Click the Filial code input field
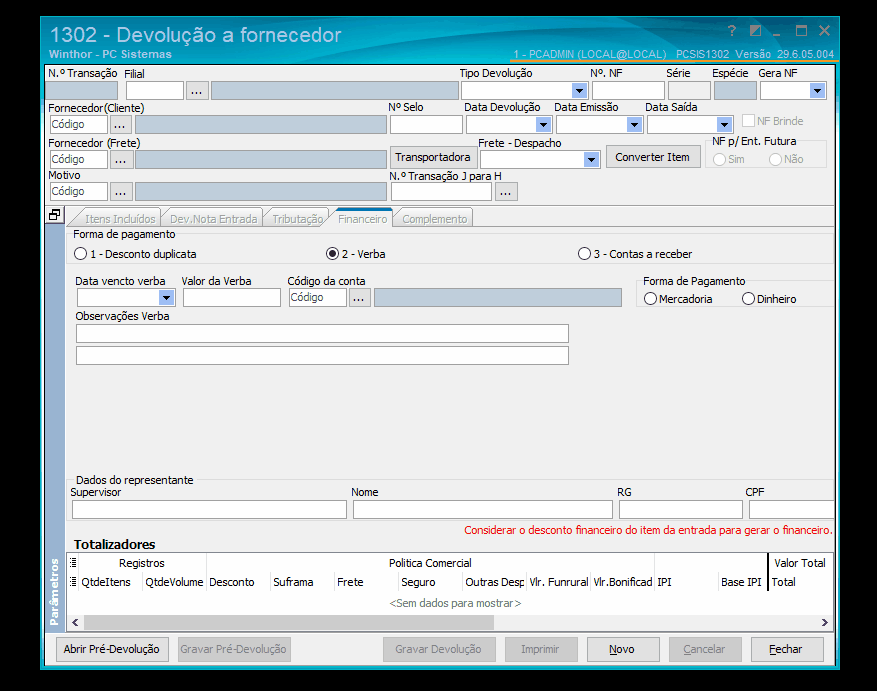The image size is (877, 691). pos(155,91)
